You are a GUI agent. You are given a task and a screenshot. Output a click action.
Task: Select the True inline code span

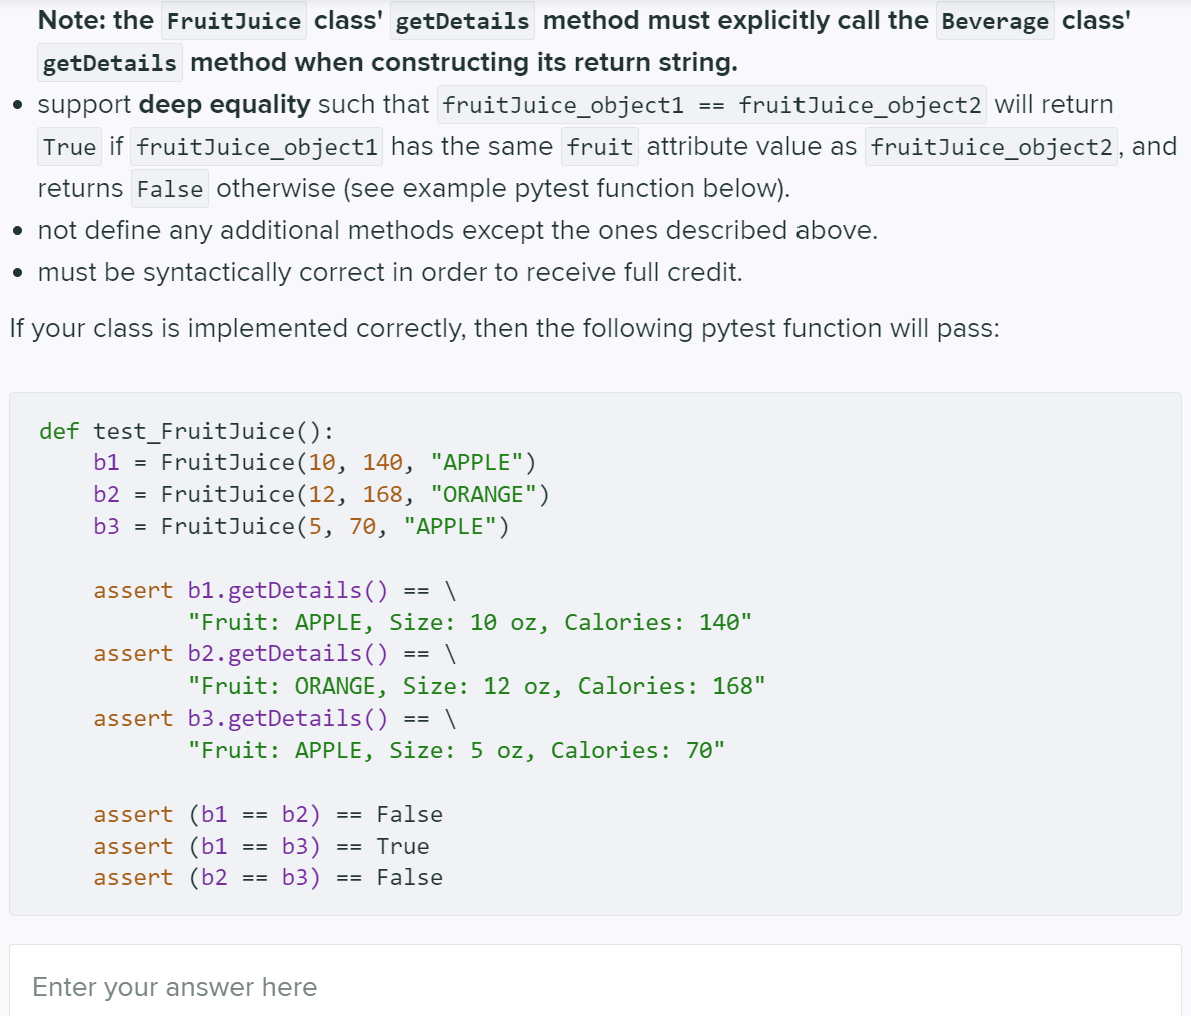[x=69, y=146]
